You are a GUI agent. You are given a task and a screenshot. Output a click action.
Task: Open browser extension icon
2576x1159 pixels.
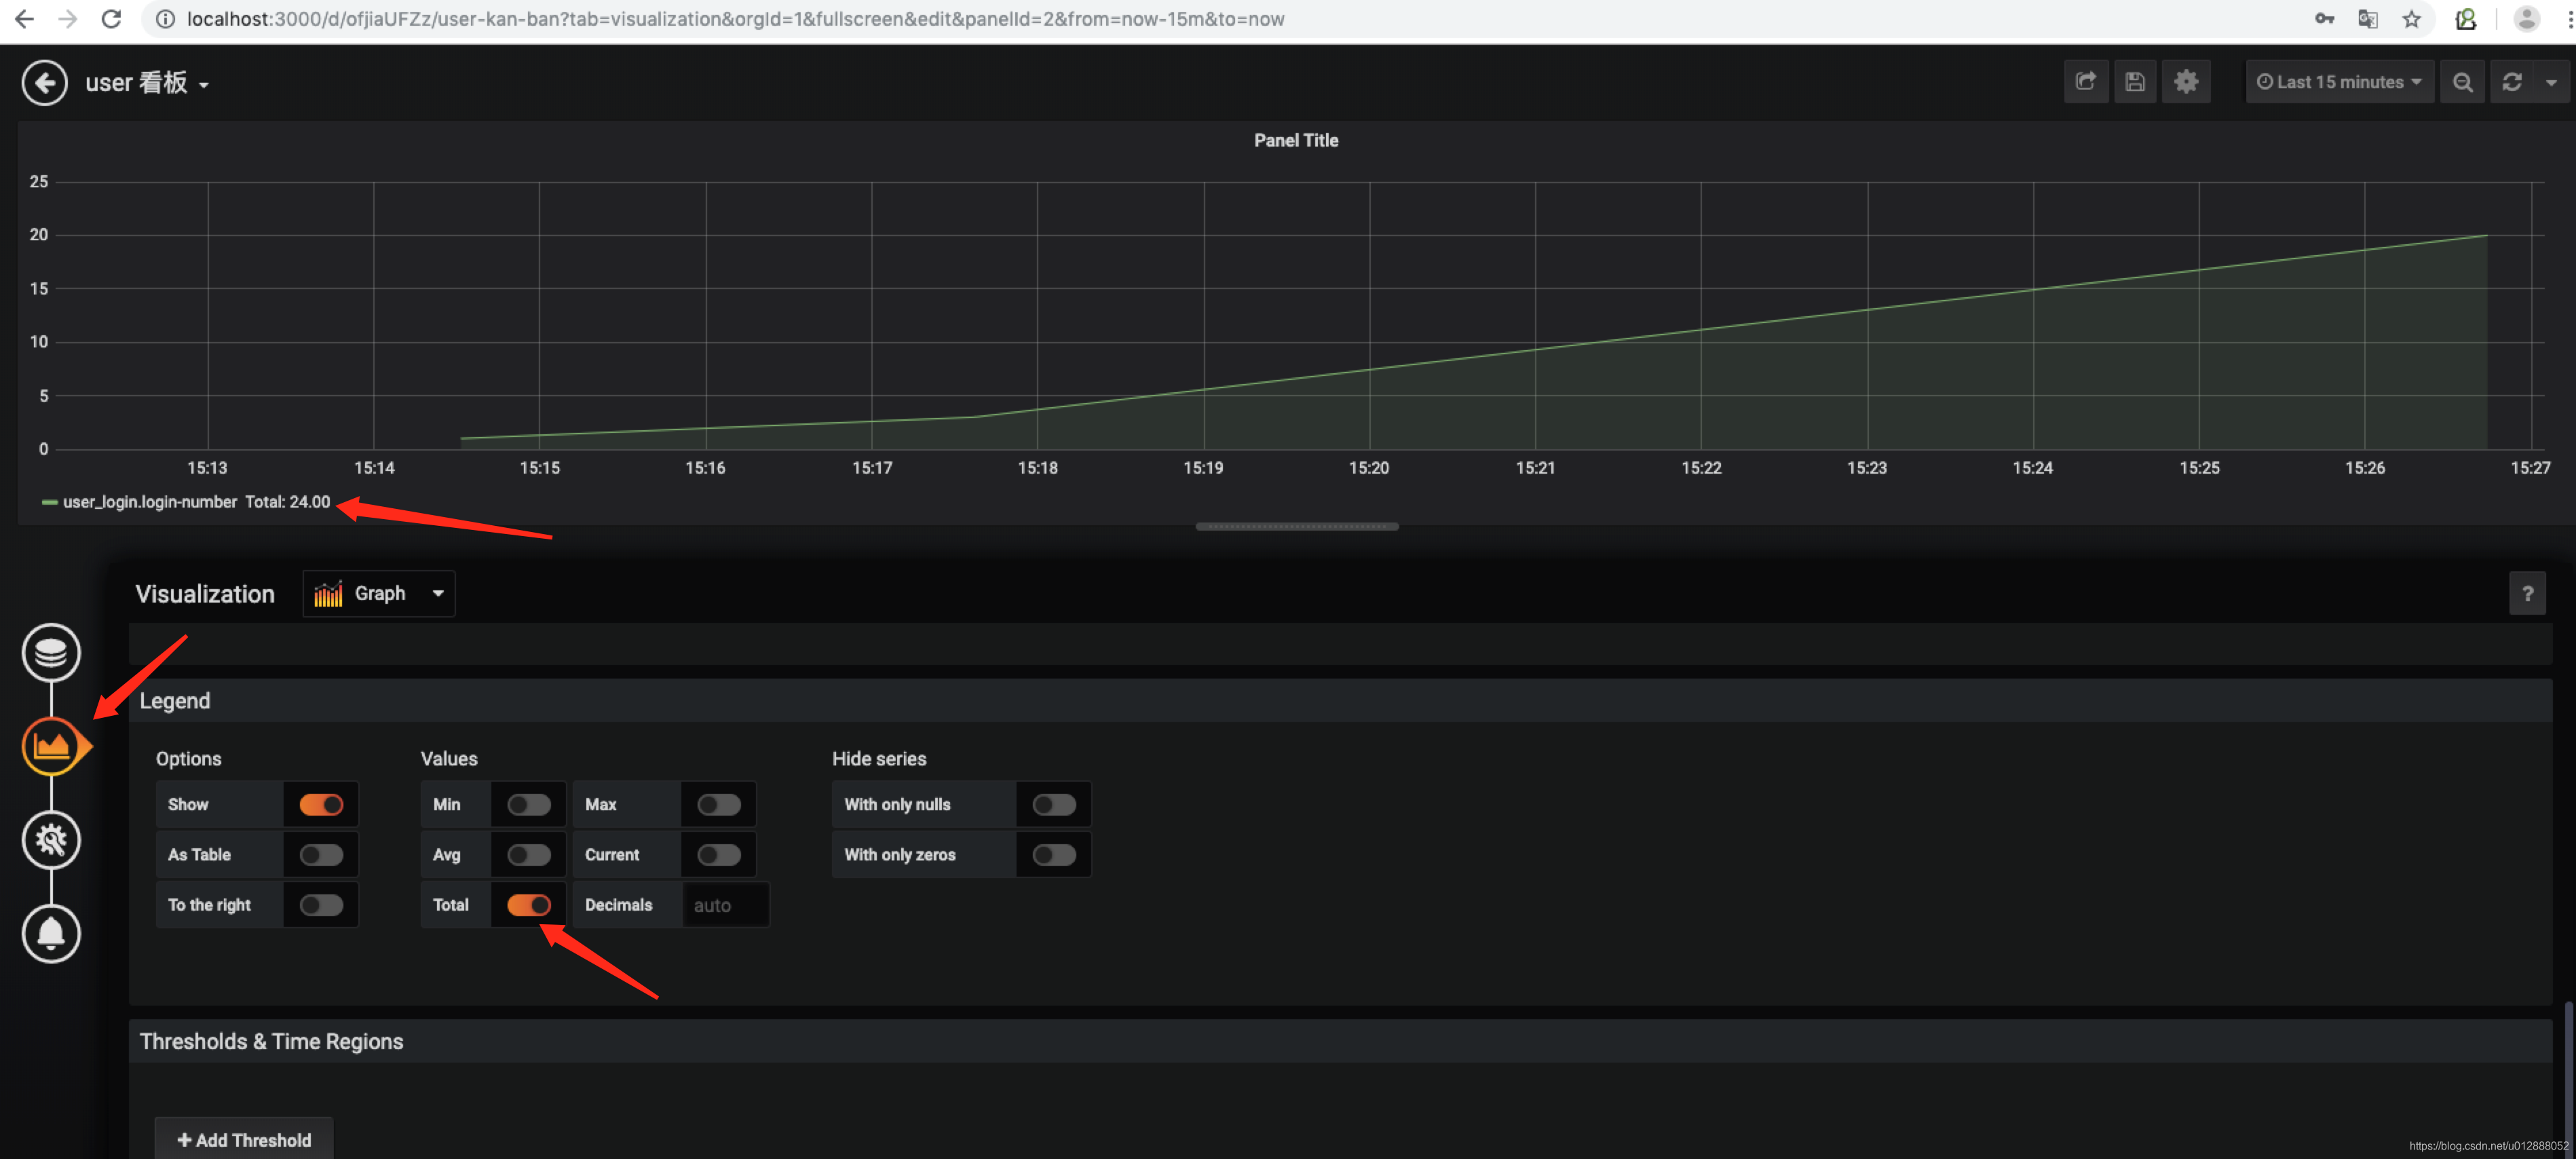[2466, 19]
